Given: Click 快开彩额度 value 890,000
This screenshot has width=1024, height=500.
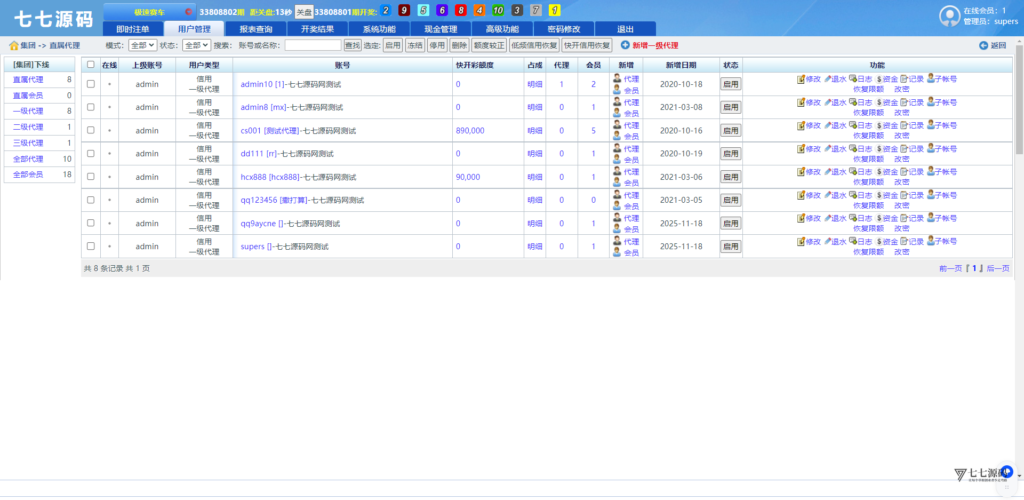Looking at the screenshot, I should click(470, 131).
